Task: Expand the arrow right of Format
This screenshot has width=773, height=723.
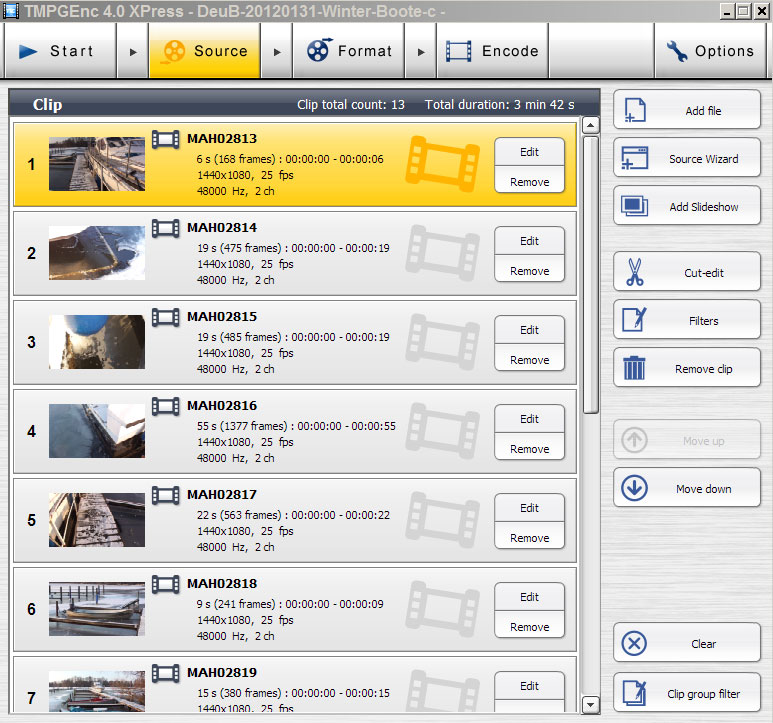Action: [421, 51]
